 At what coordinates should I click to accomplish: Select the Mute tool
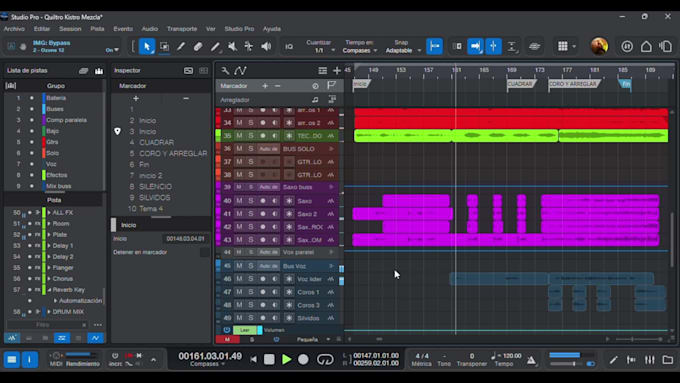click(232, 46)
